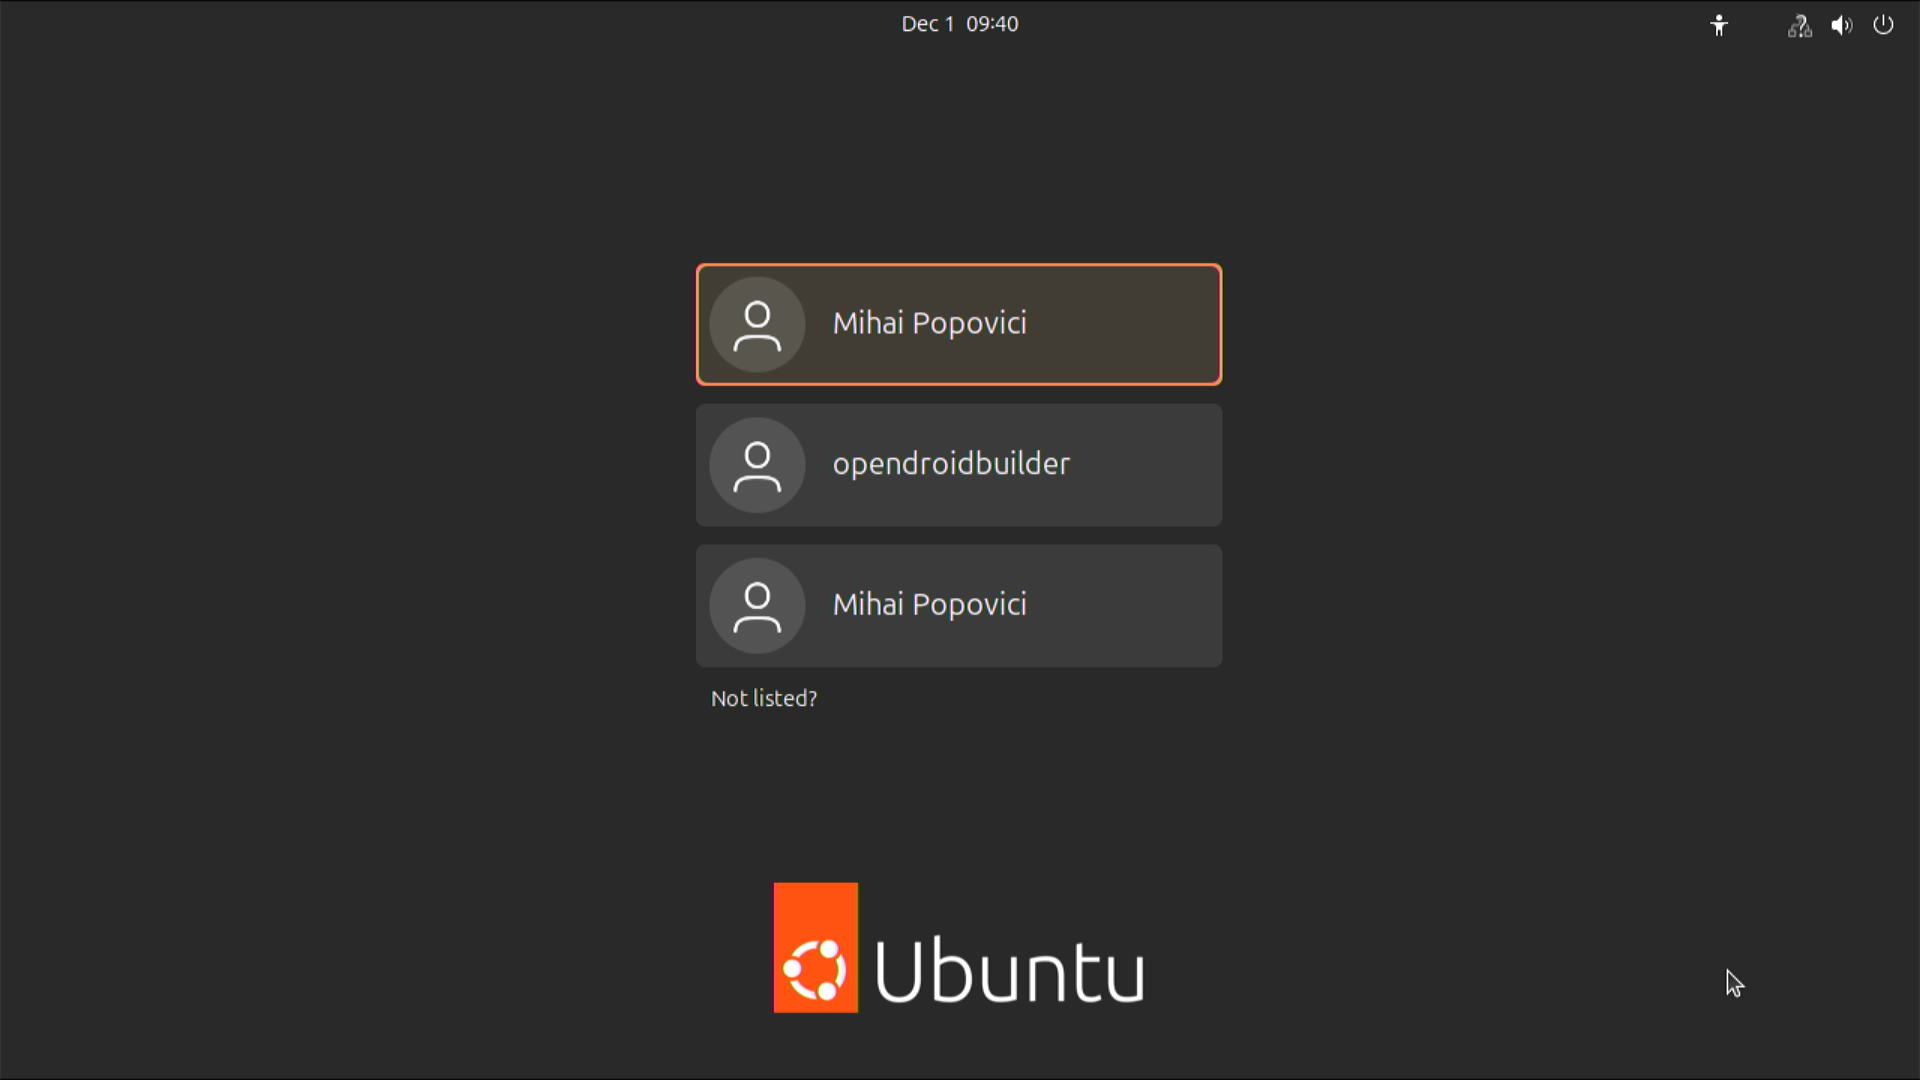
Task: Open the clock menu in top bar
Action: 959,24
